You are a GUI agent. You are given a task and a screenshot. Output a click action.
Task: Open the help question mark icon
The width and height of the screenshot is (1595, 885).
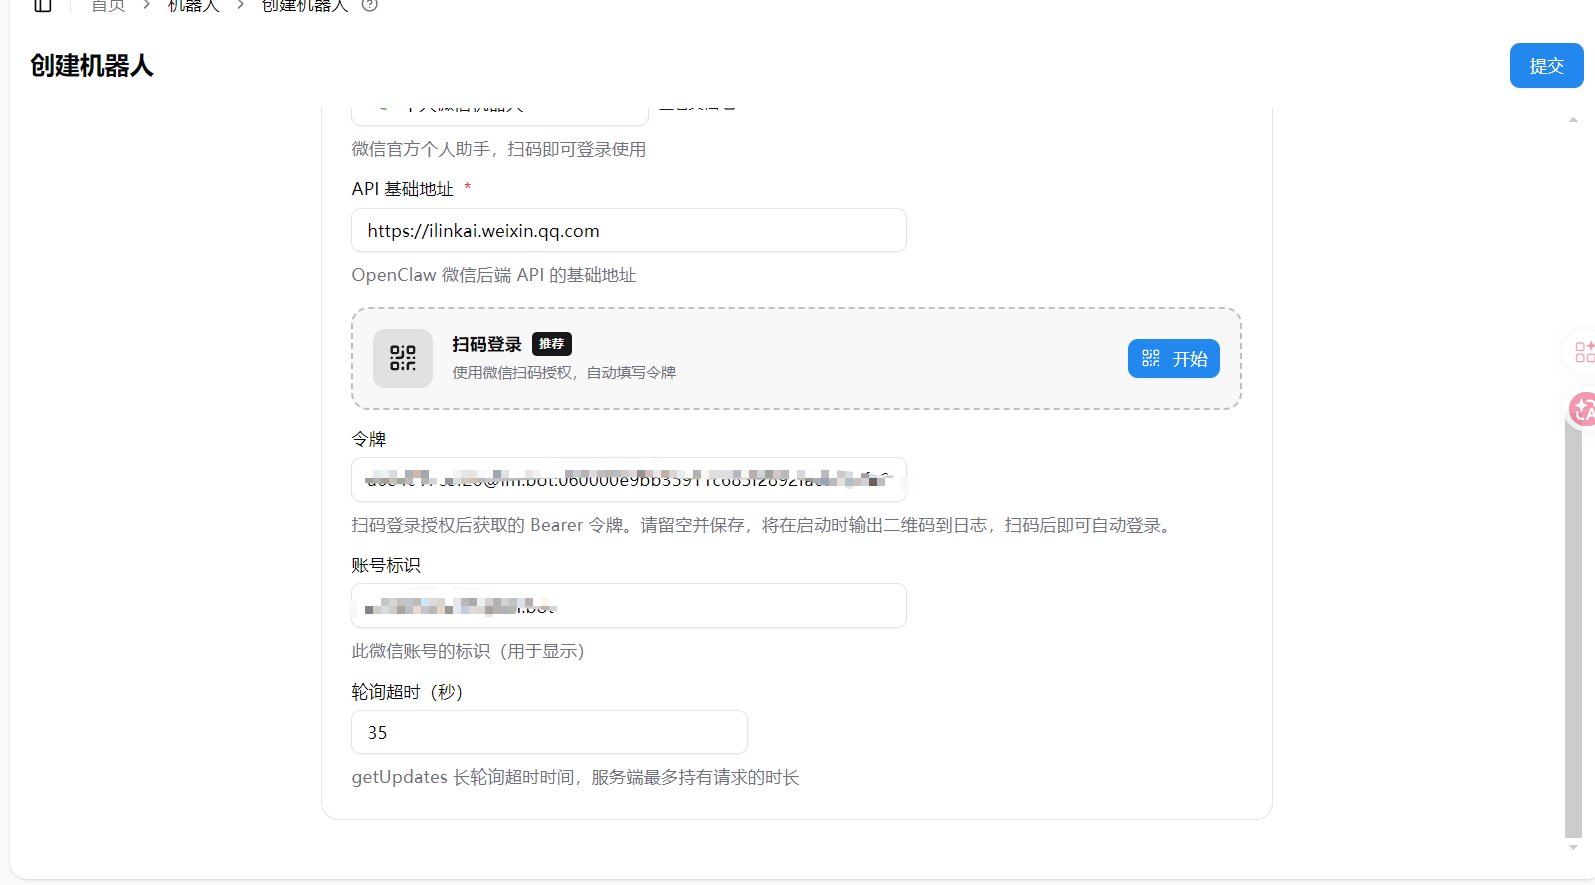click(x=370, y=5)
